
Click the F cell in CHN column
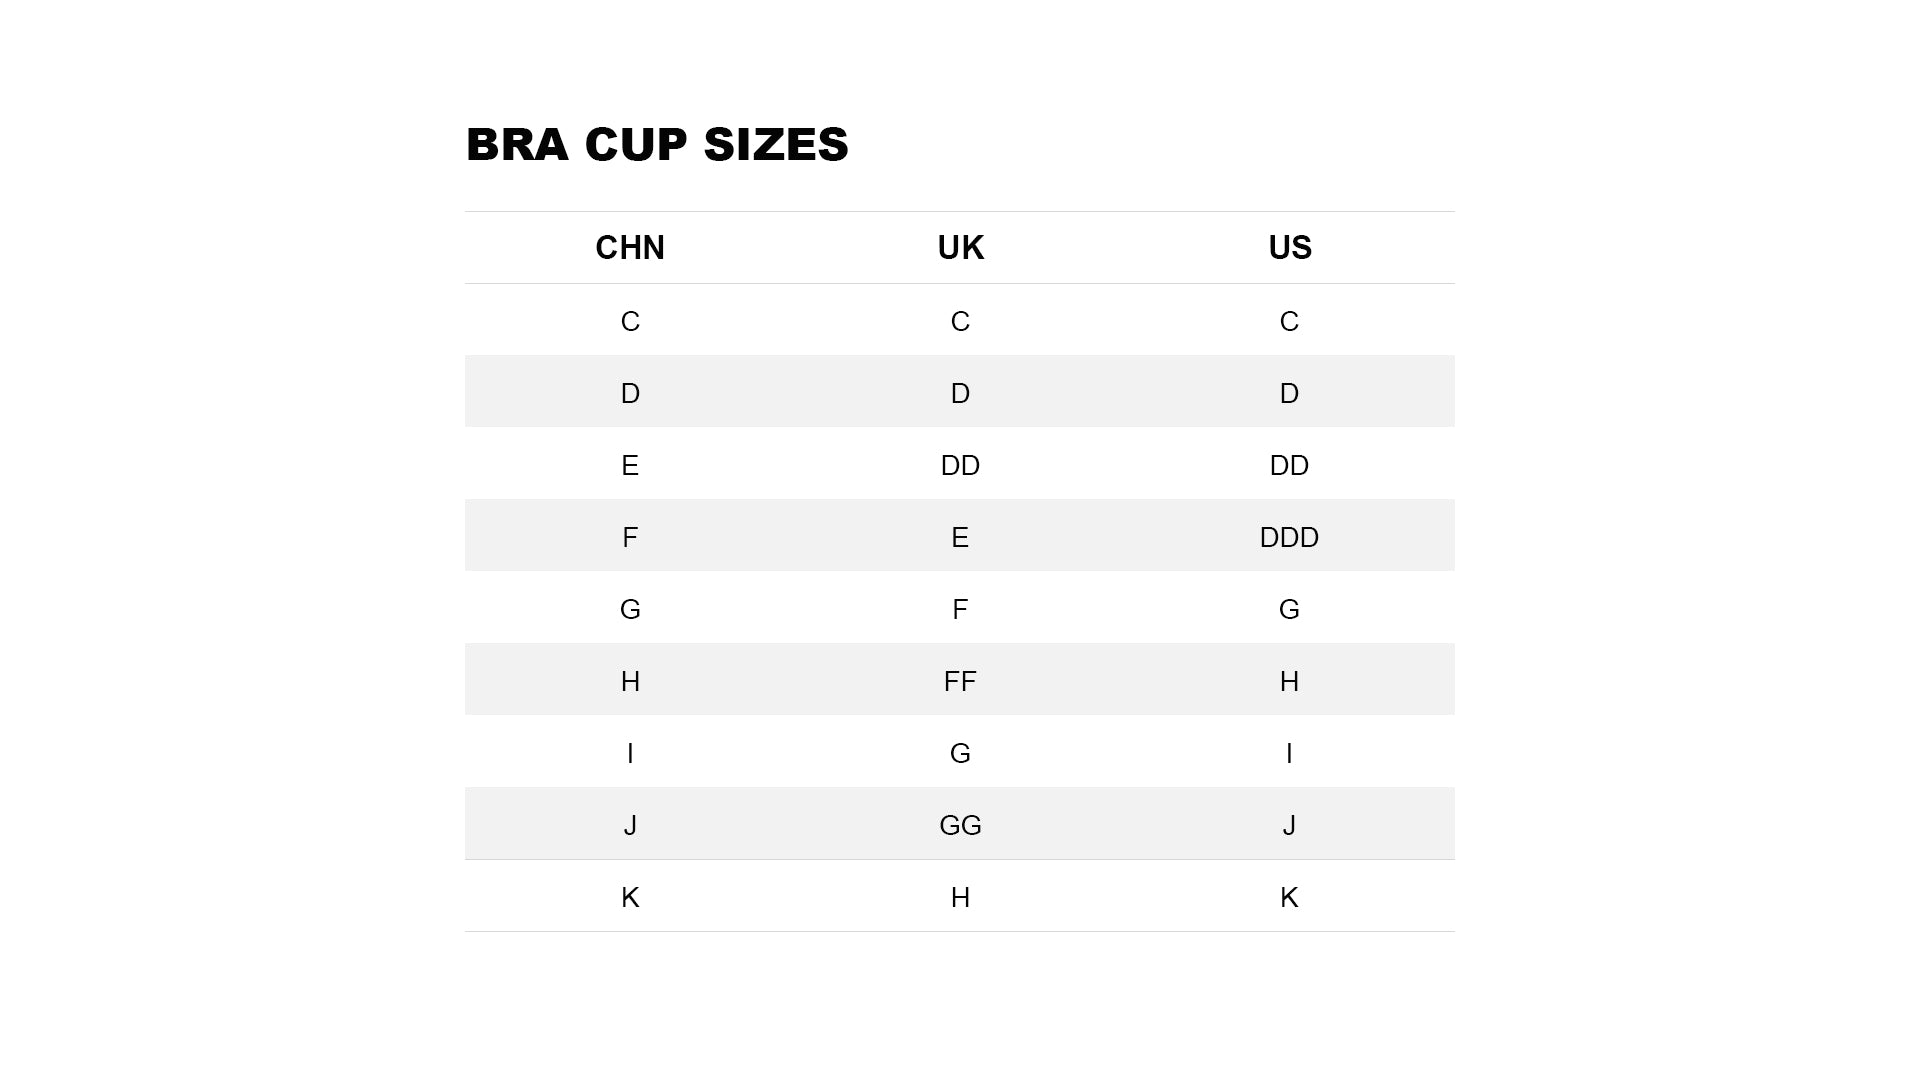[x=630, y=537]
